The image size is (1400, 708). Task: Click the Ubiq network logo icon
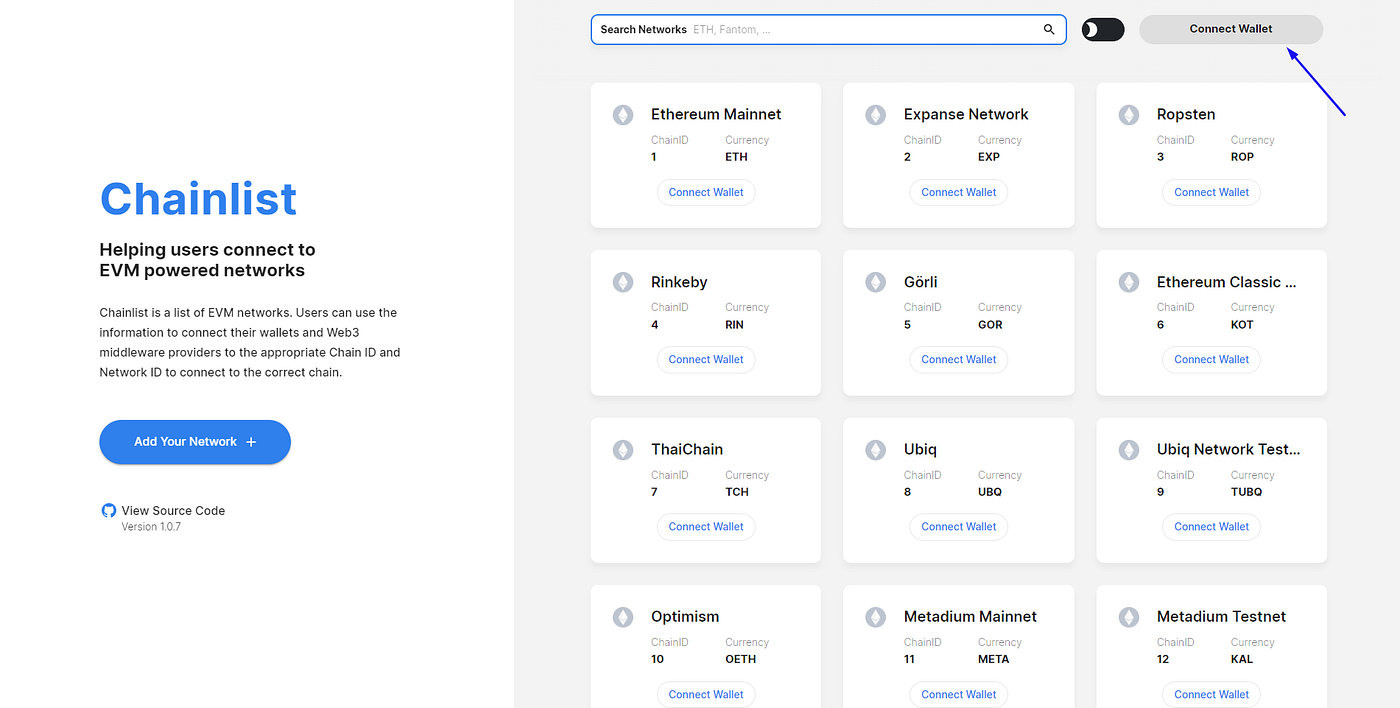tap(876, 450)
